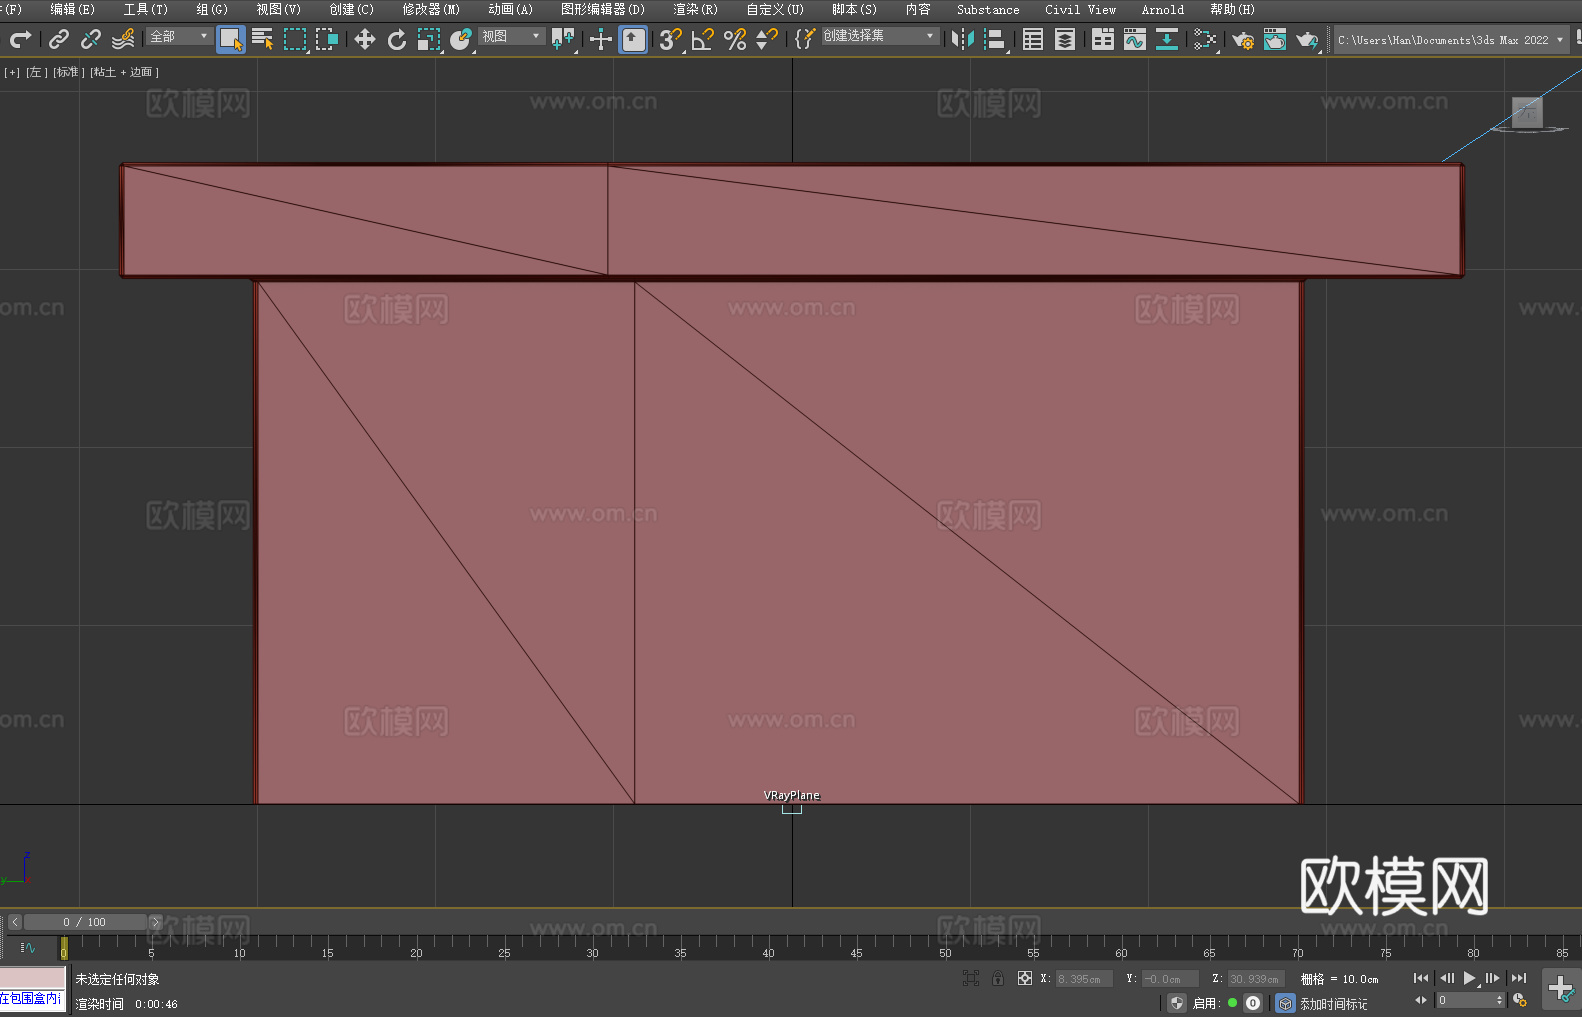Viewport: 1582px width, 1017px height.
Task: Open 动画(A) menu
Action: (510, 9)
